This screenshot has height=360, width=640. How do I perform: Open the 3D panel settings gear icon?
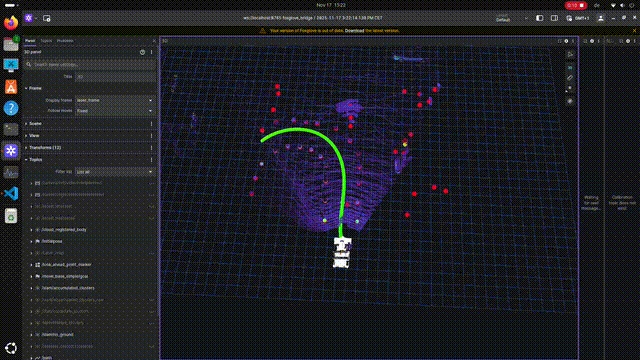(567, 41)
